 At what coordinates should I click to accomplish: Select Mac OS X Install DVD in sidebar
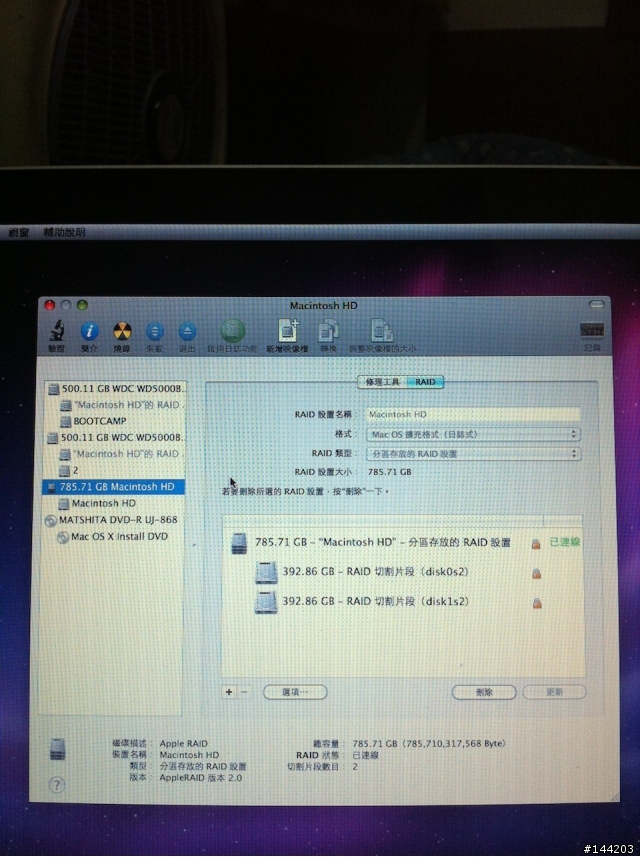coord(113,537)
